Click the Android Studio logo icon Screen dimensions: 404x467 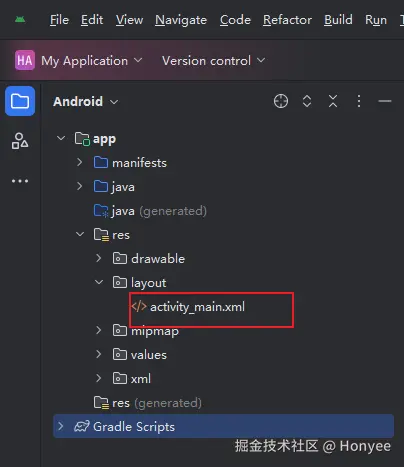tap(20, 20)
